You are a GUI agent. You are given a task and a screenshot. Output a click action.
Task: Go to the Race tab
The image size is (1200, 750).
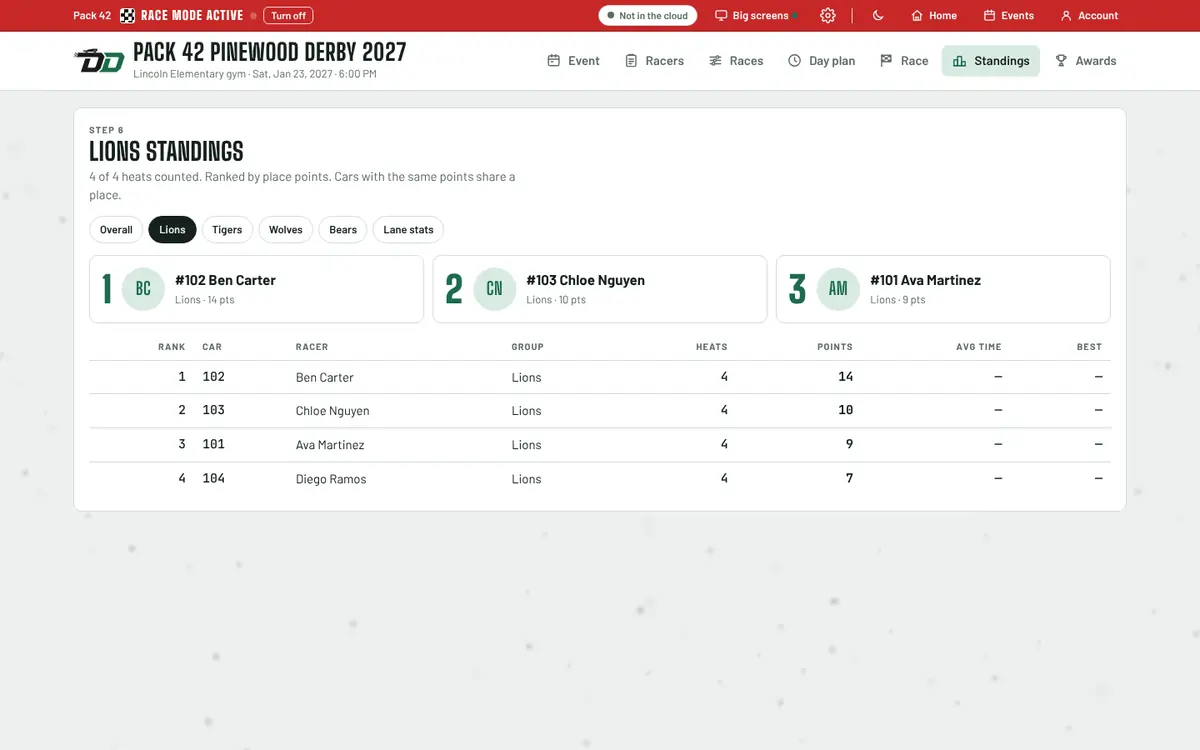[x=904, y=61]
